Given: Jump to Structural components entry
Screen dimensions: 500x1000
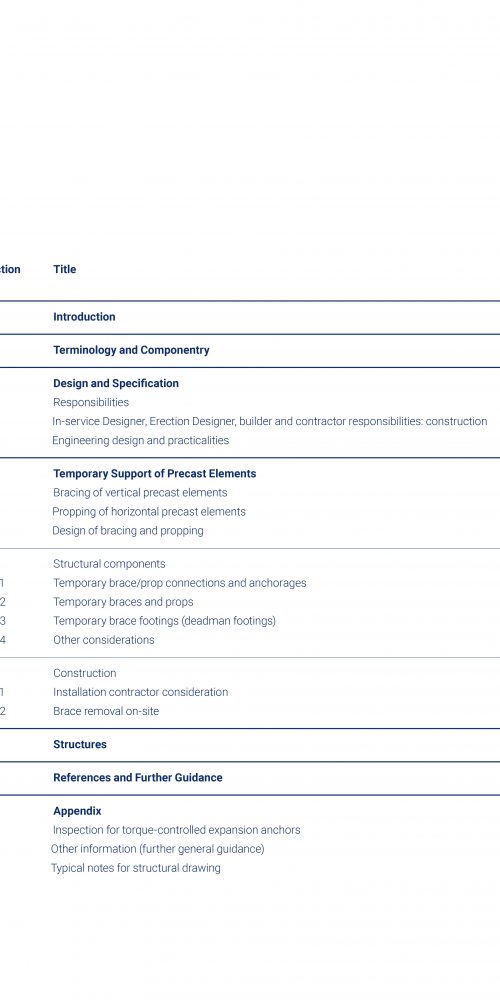Looking at the screenshot, I should tap(109, 564).
